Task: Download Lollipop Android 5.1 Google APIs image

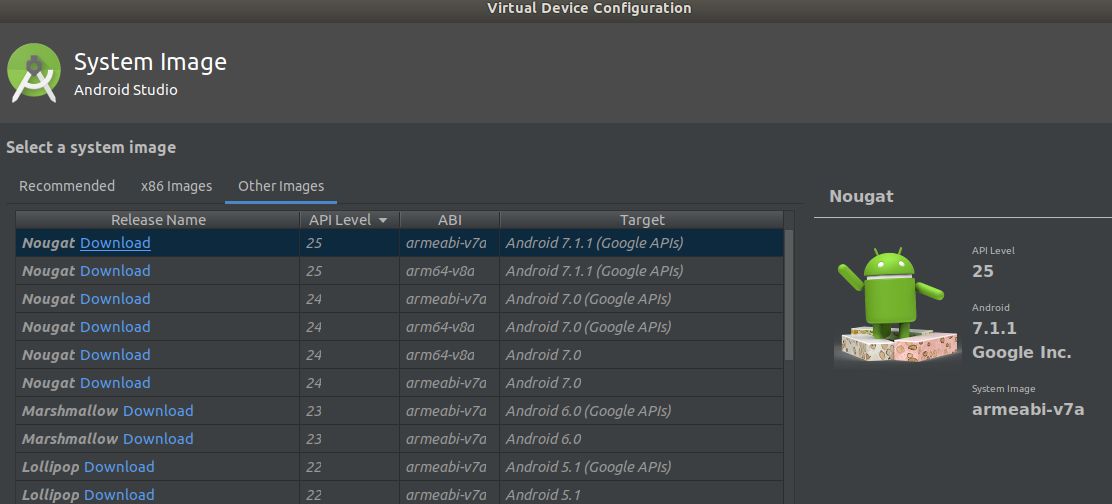Action: pos(119,467)
